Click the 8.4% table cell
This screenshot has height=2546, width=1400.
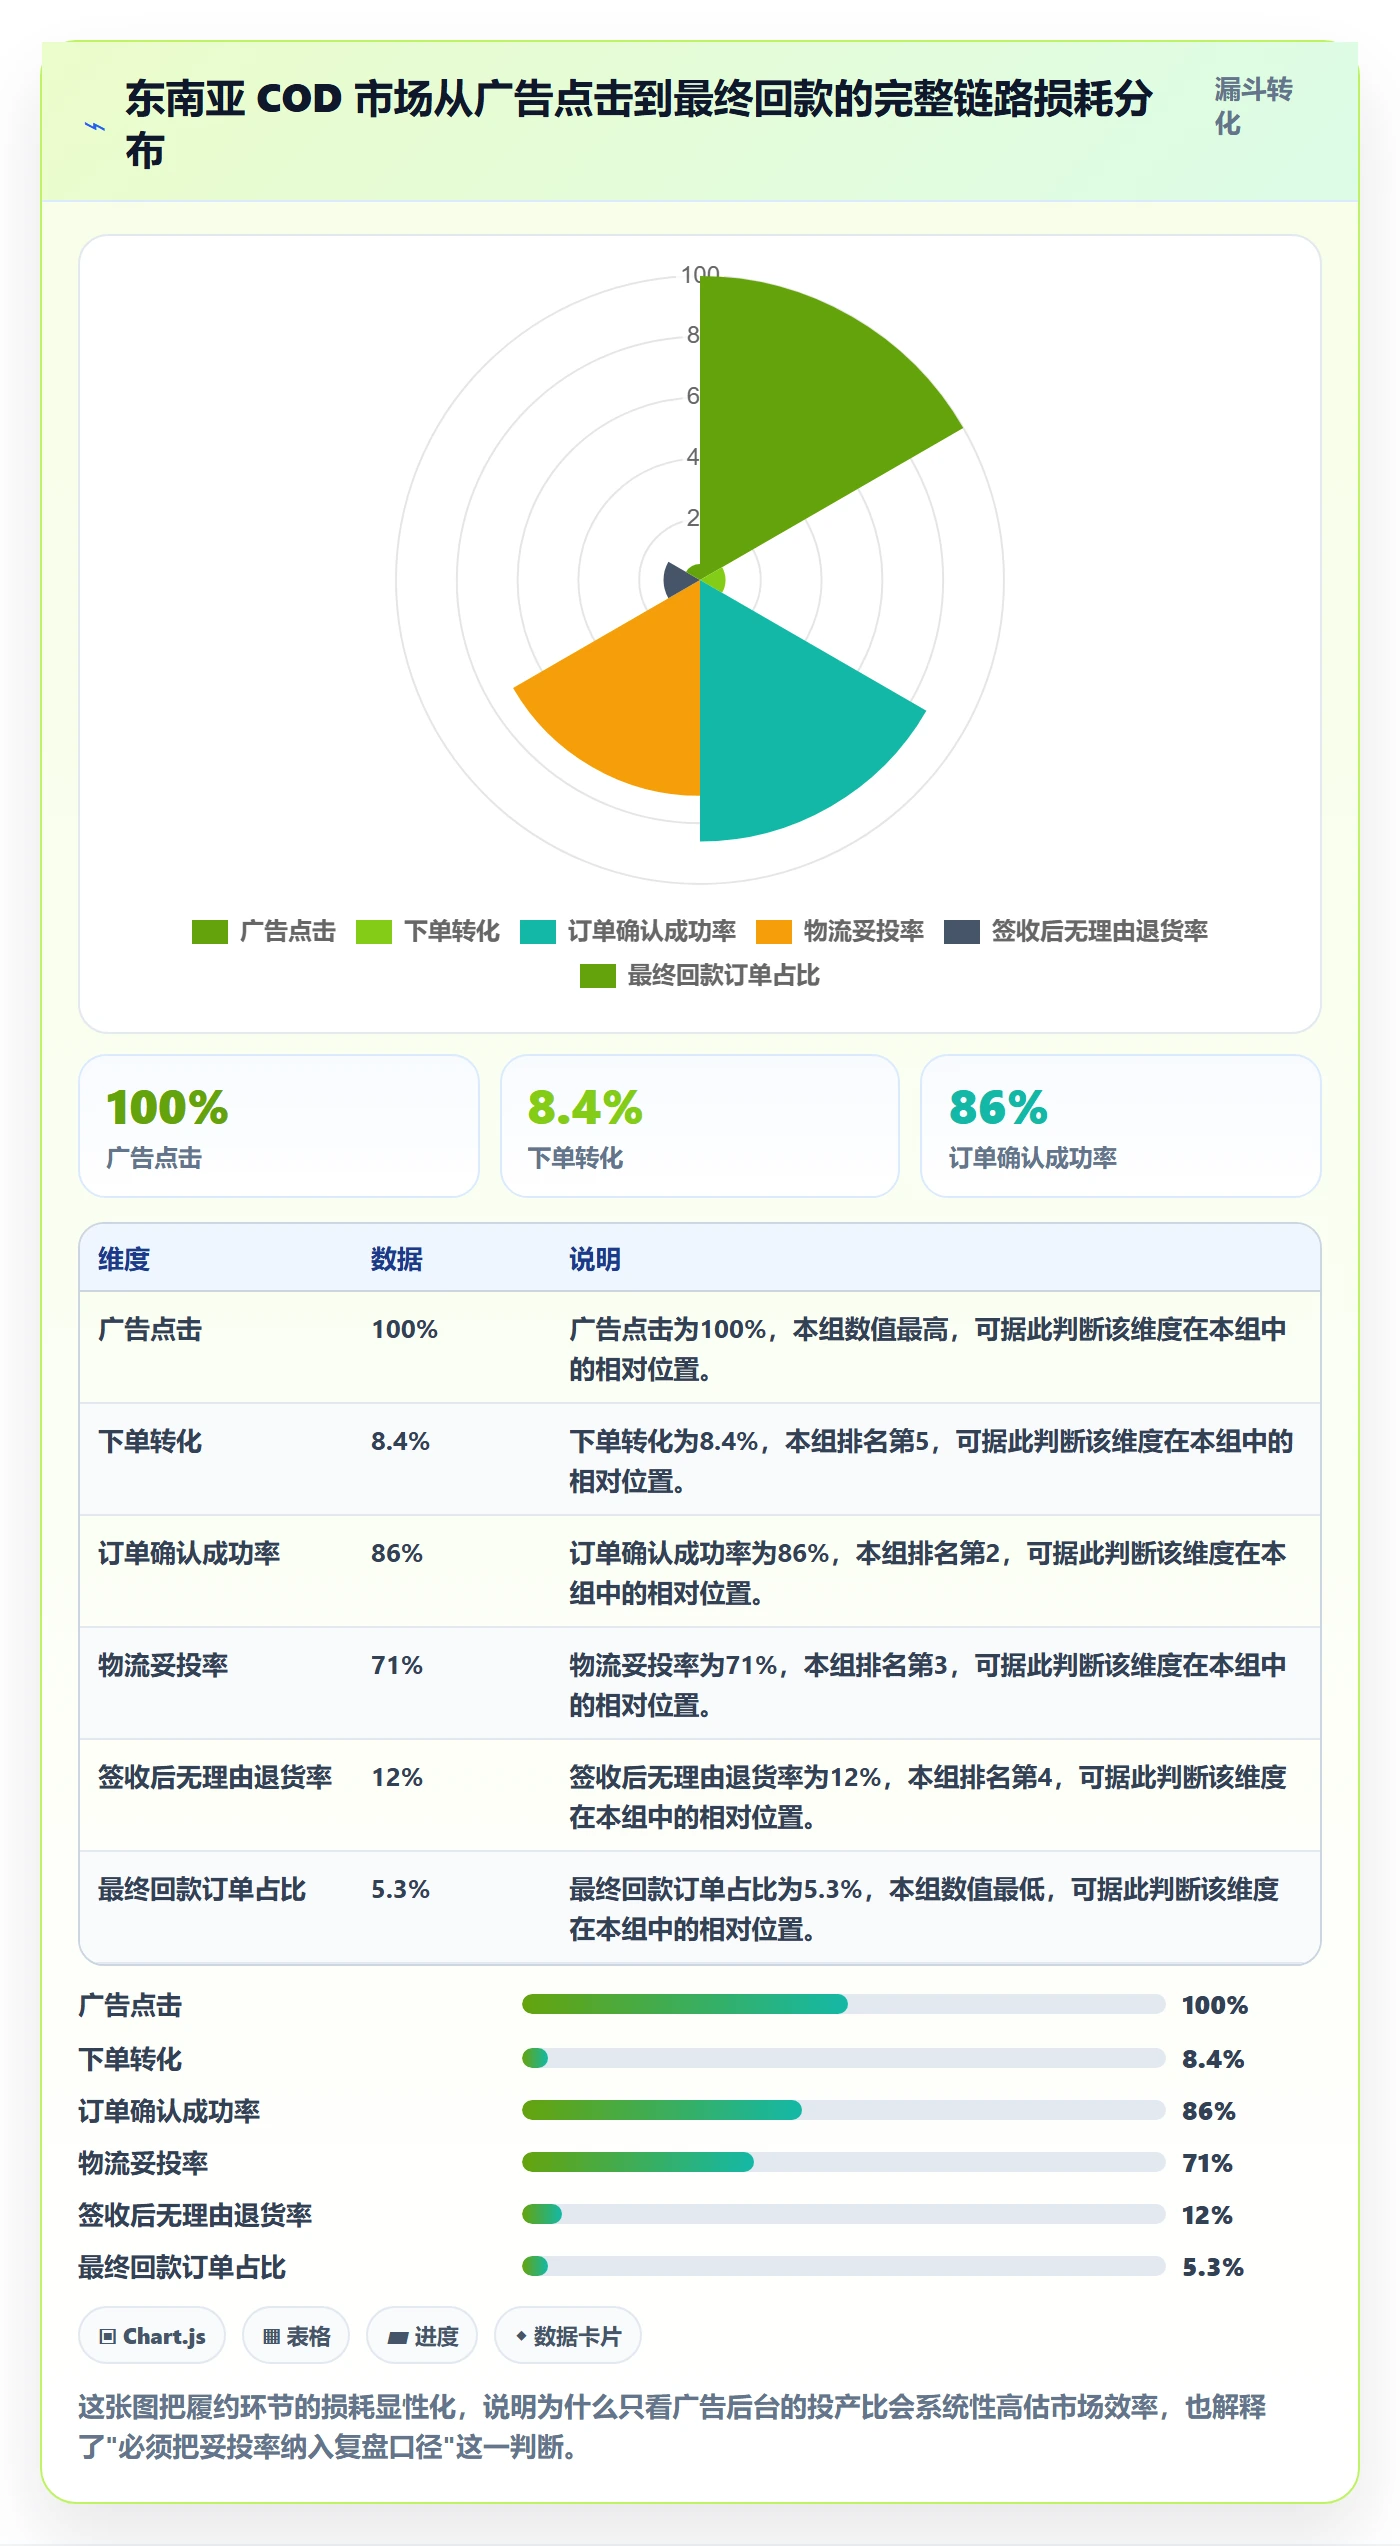pyautogui.click(x=400, y=1441)
